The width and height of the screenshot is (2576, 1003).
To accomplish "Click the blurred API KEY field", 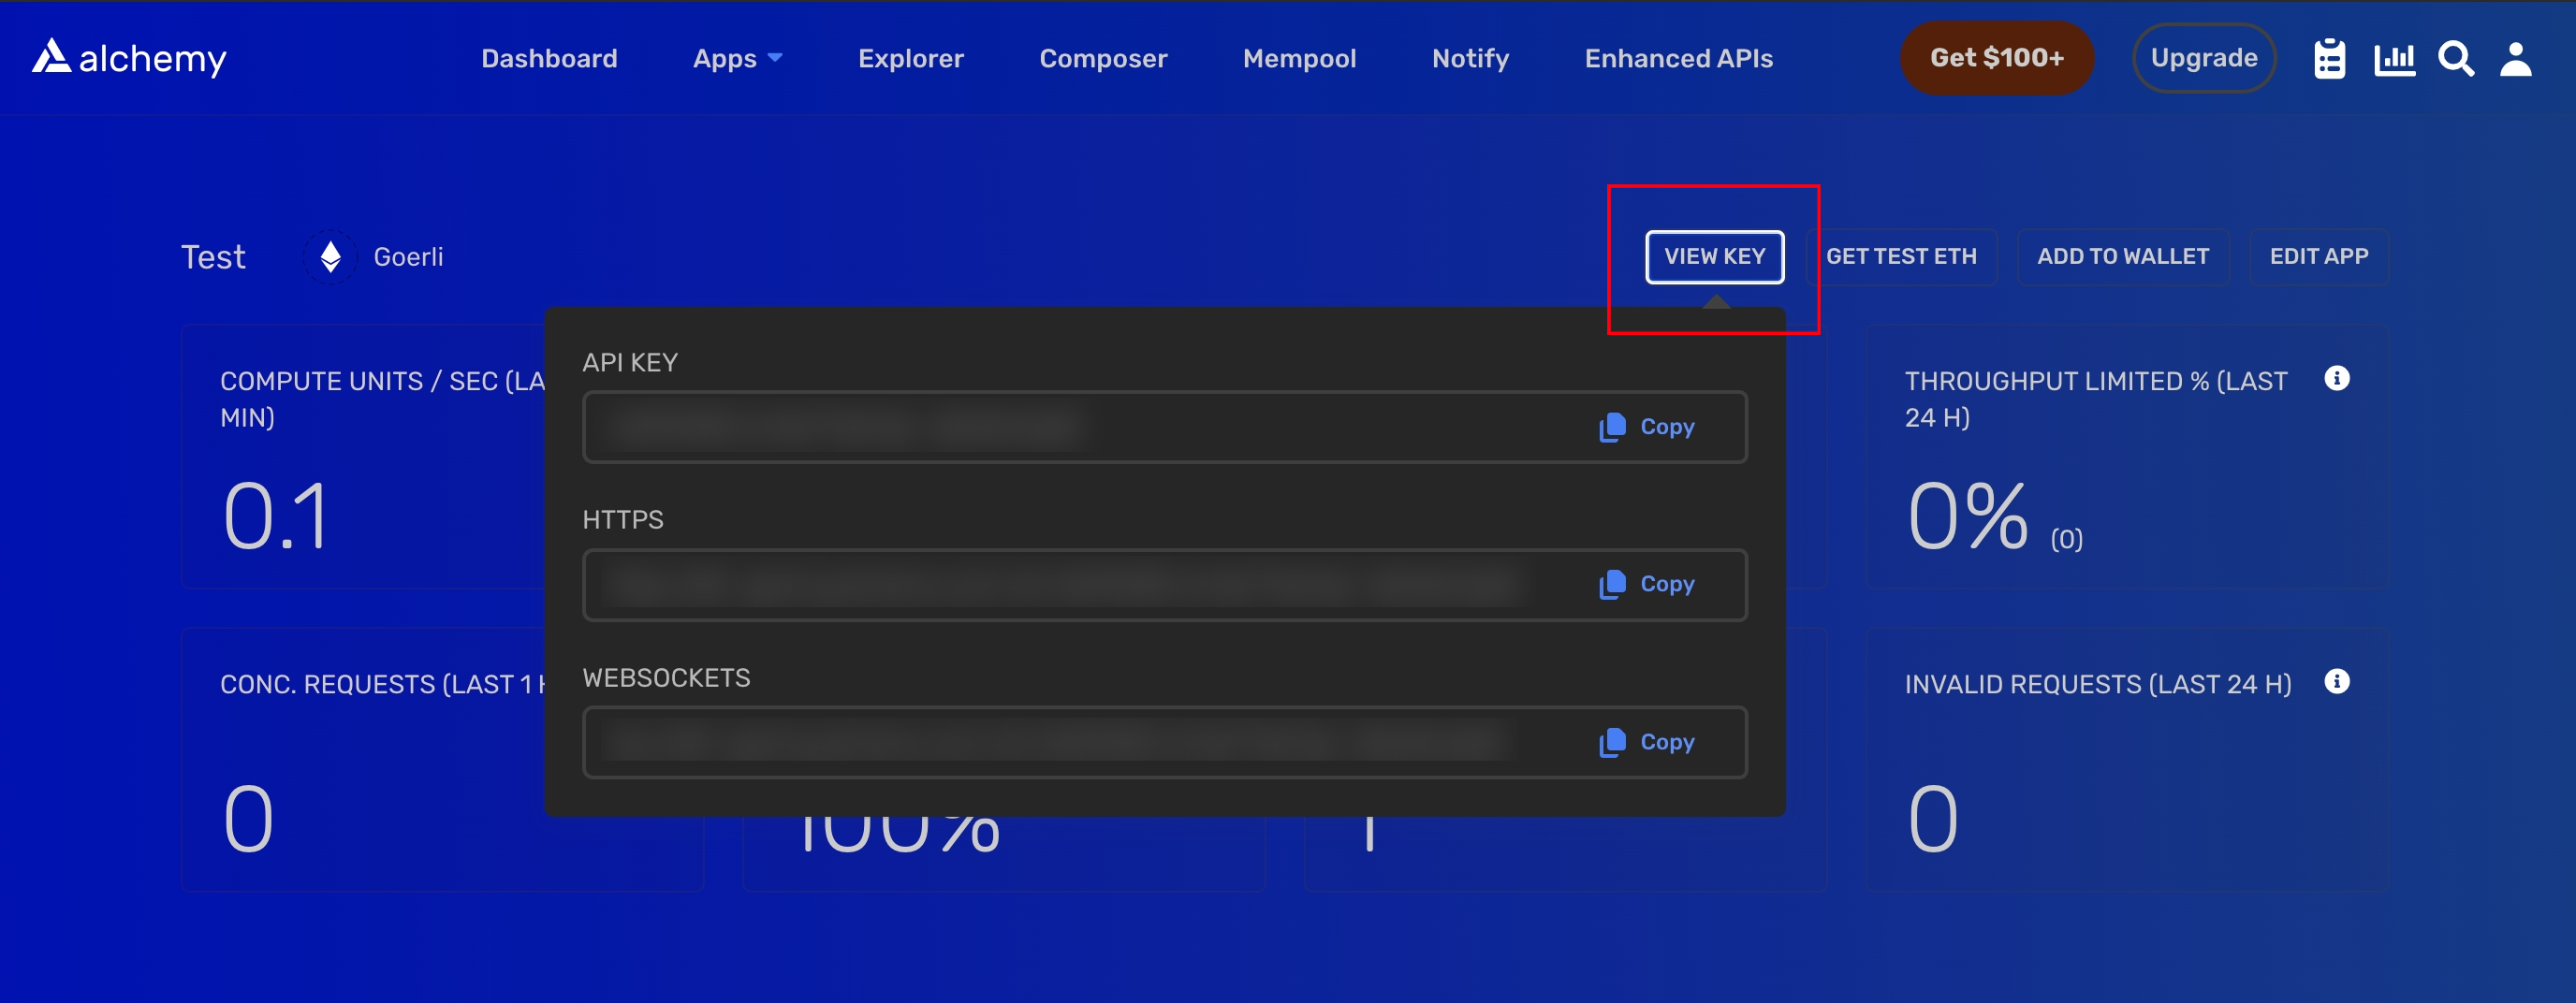I will (x=1164, y=427).
